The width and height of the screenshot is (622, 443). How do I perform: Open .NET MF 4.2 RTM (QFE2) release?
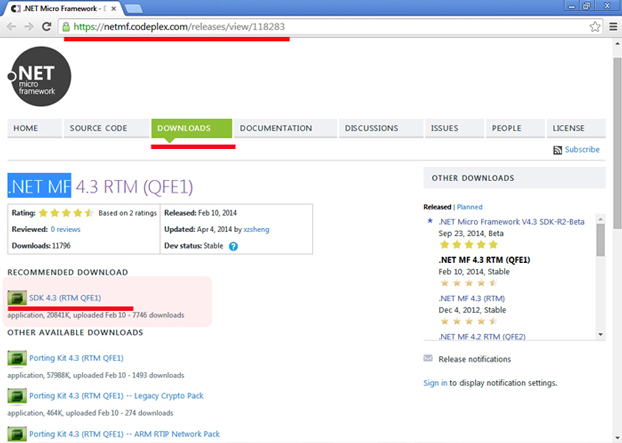pyautogui.click(x=482, y=337)
